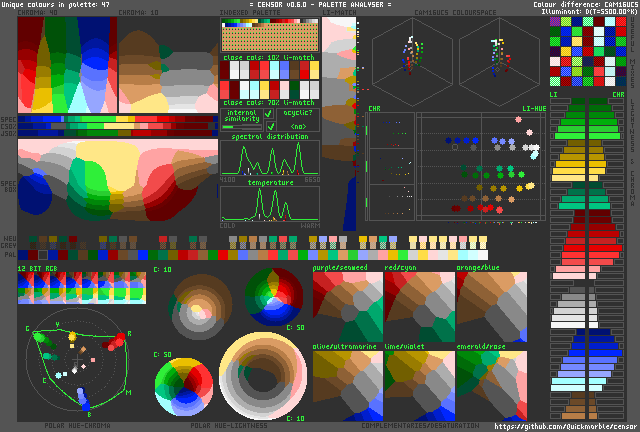Open the olive/ultramarine chart

348,386
